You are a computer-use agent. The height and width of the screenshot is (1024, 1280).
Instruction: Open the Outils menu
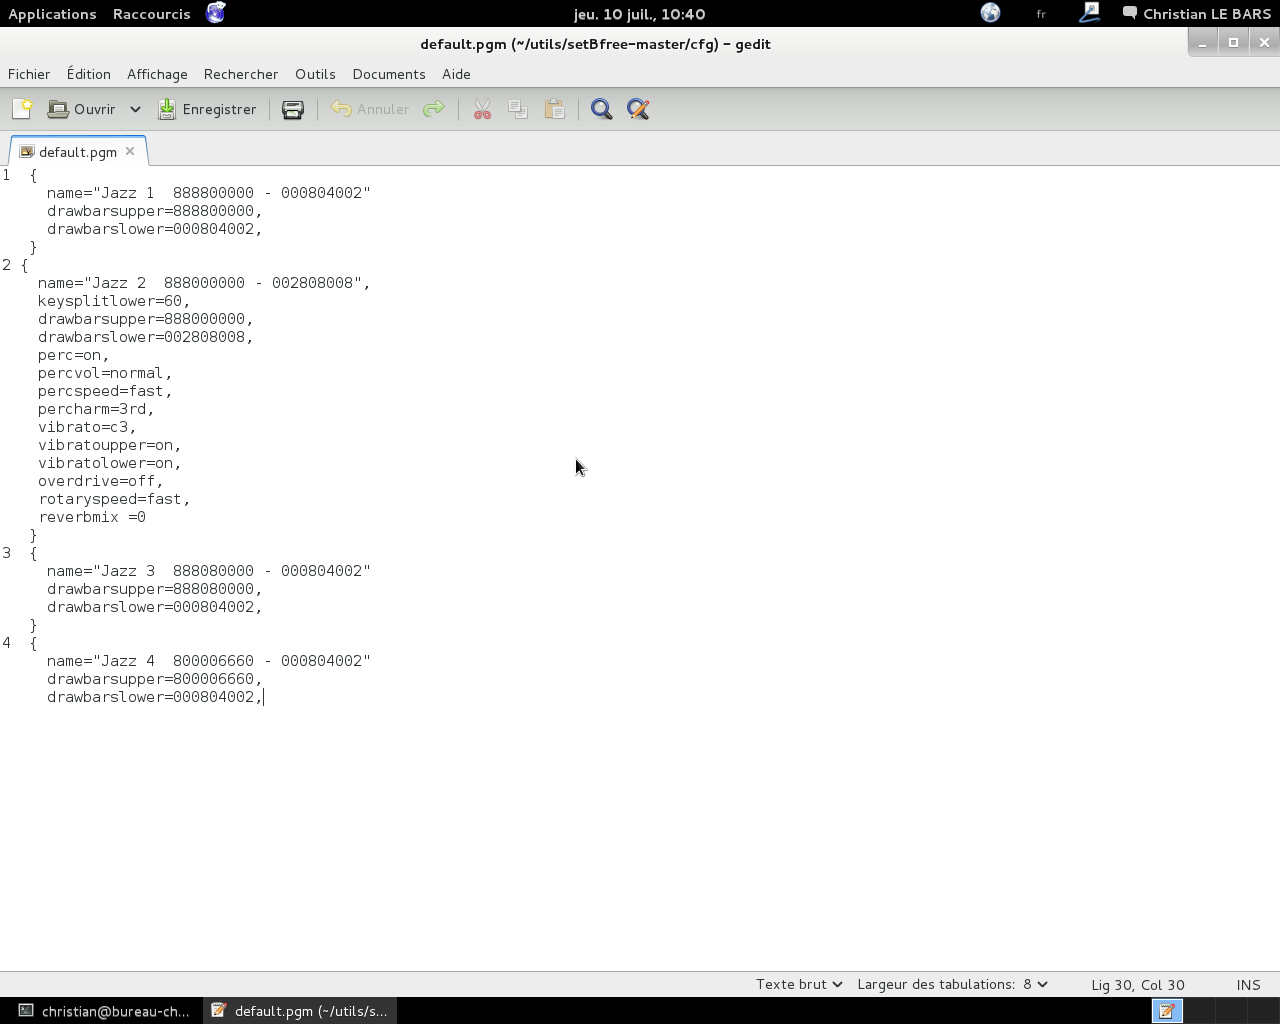315,74
